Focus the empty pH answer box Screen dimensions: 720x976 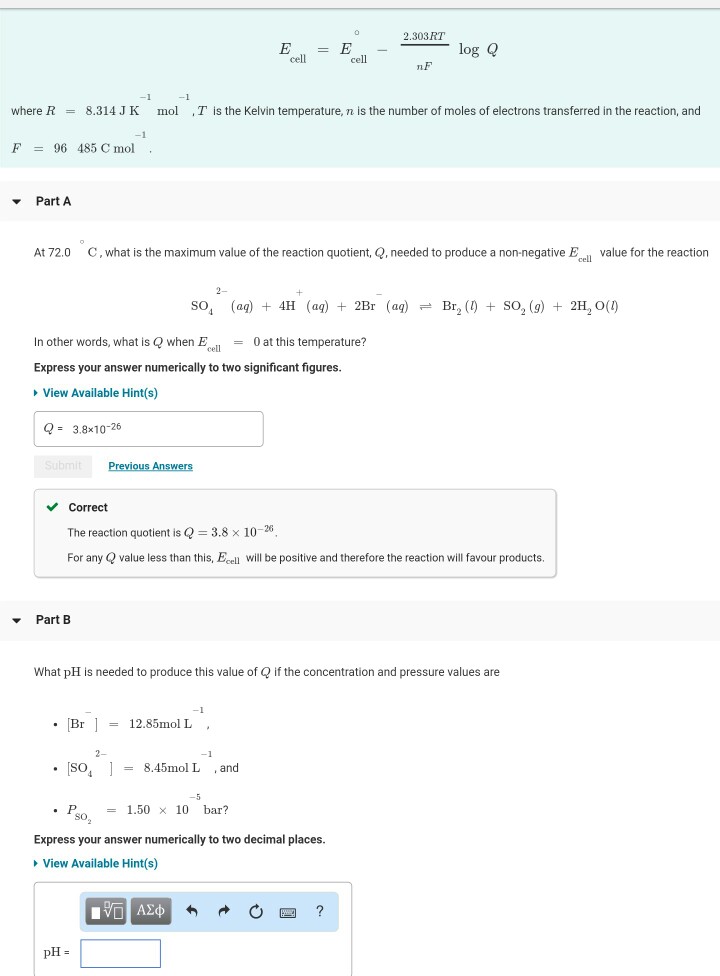click(x=119, y=953)
